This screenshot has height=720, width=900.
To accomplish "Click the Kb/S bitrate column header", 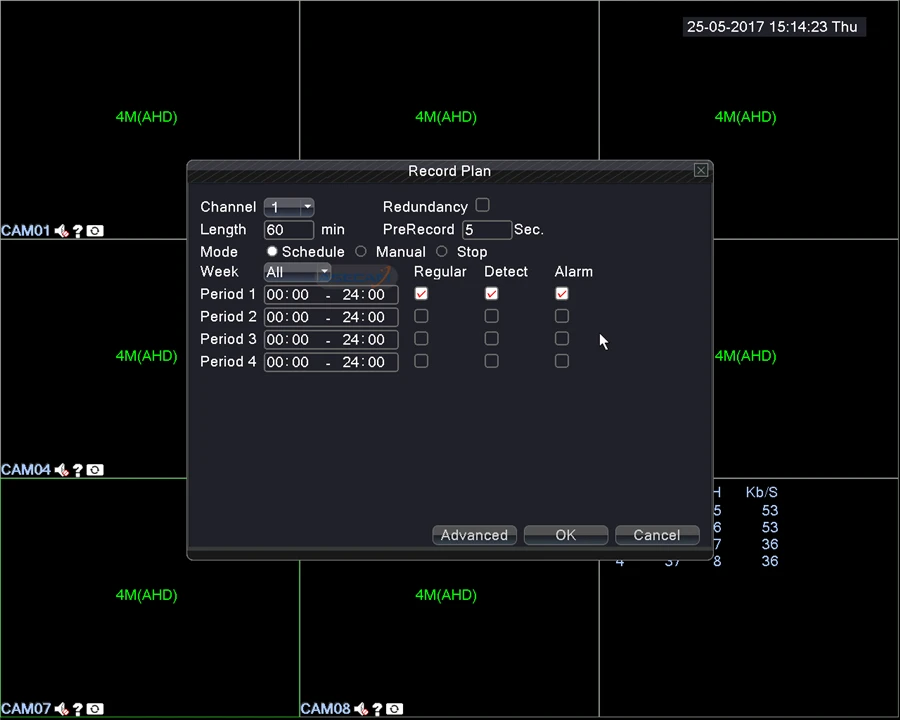I will coord(762,492).
